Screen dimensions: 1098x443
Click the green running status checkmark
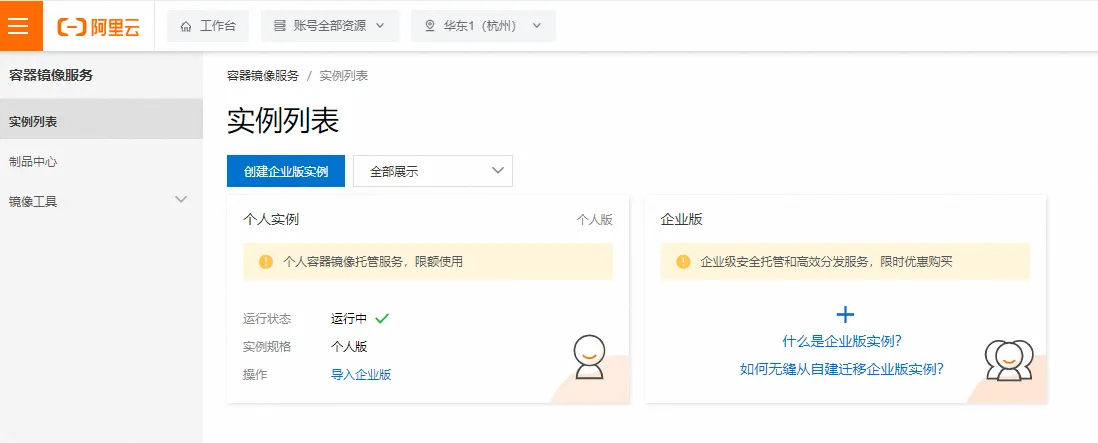(382, 319)
